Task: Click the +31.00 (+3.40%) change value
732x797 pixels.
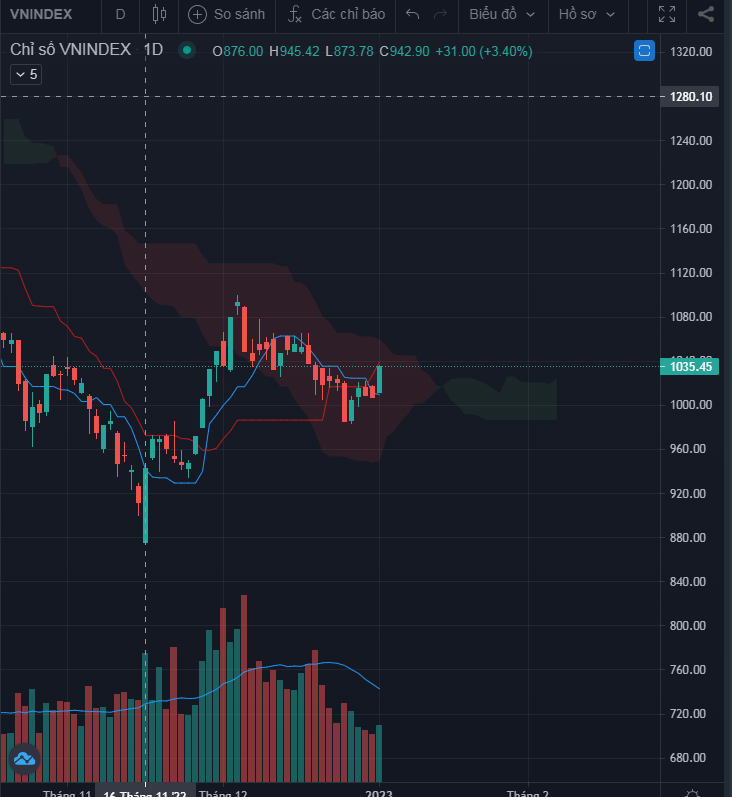Action: 484,51
